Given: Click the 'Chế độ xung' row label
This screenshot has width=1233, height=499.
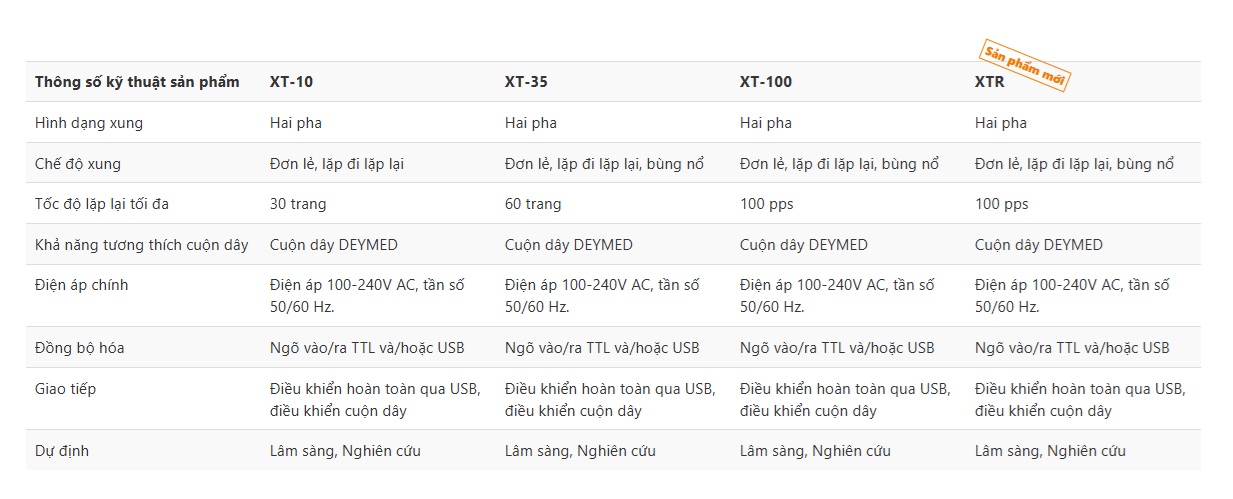Looking at the screenshot, I should click(x=78, y=164).
